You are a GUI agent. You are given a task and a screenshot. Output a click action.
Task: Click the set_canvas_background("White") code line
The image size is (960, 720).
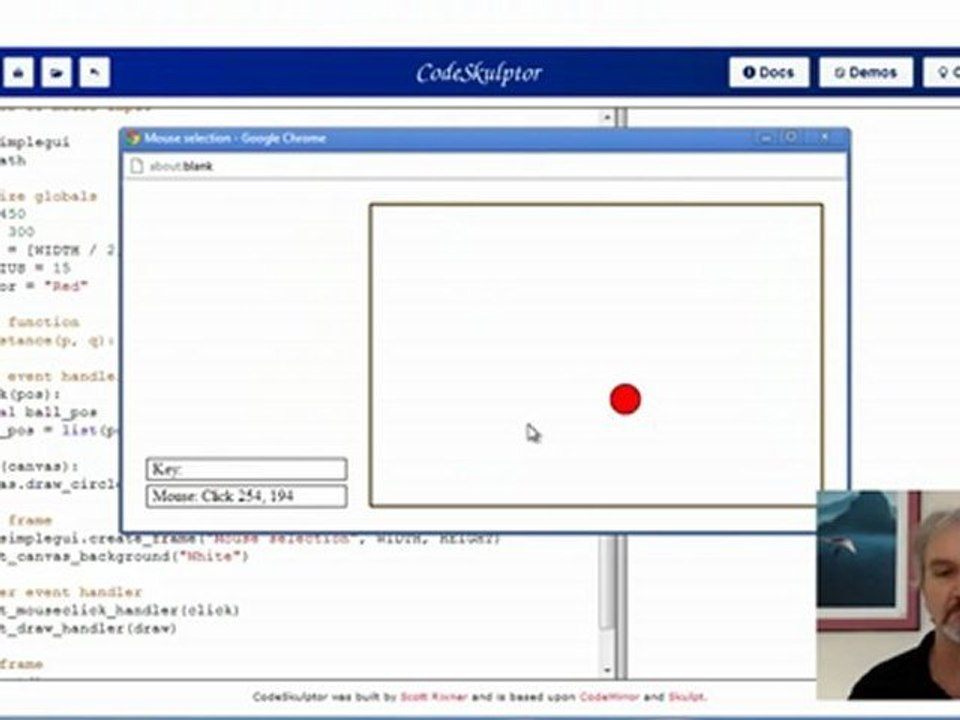pyautogui.click(x=124, y=557)
